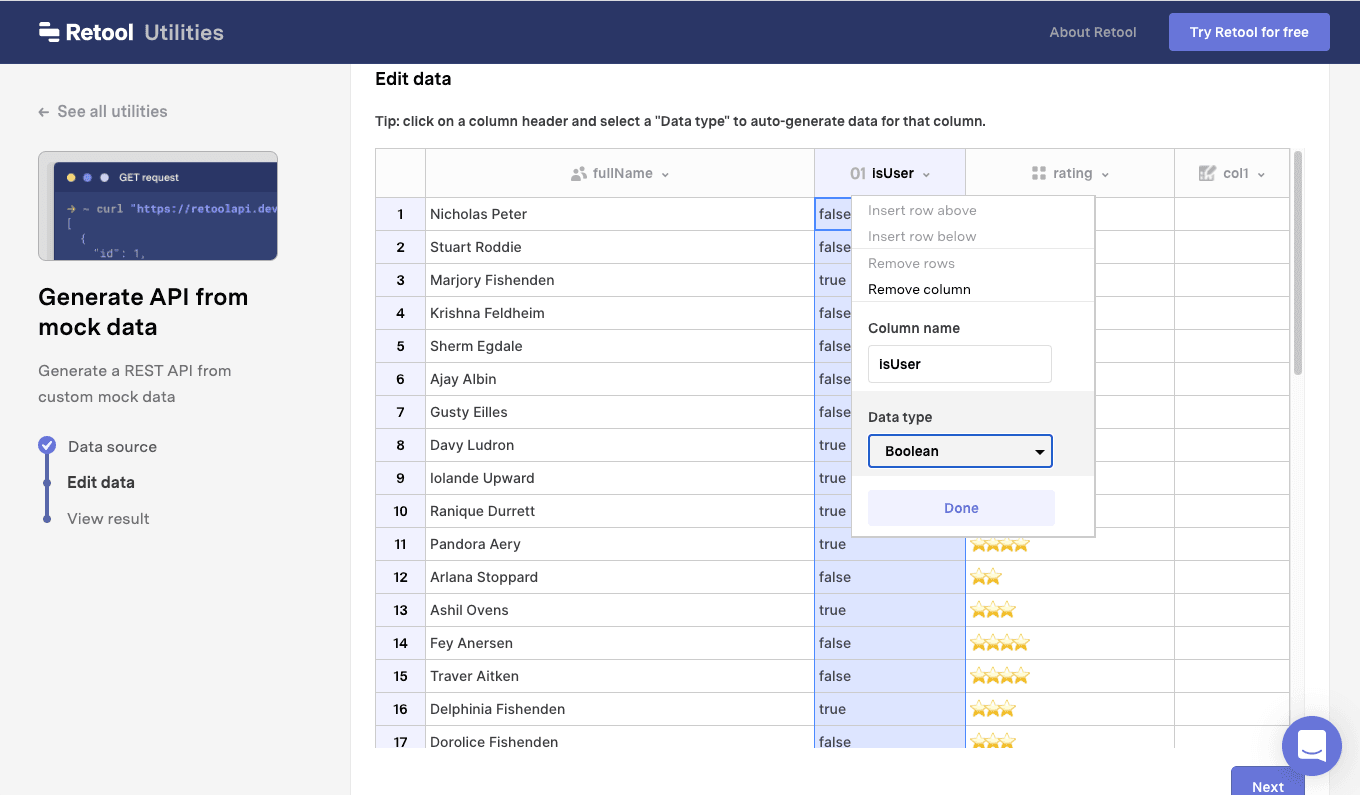Choose Insert row above menu entry
The width and height of the screenshot is (1360, 795).
pyautogui.click(x=922, y=211)
